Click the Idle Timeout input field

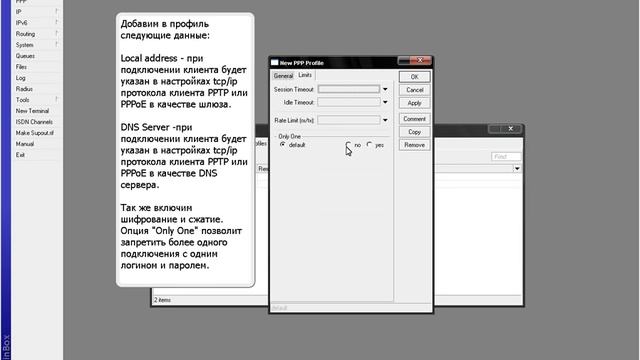click(349, 102)
